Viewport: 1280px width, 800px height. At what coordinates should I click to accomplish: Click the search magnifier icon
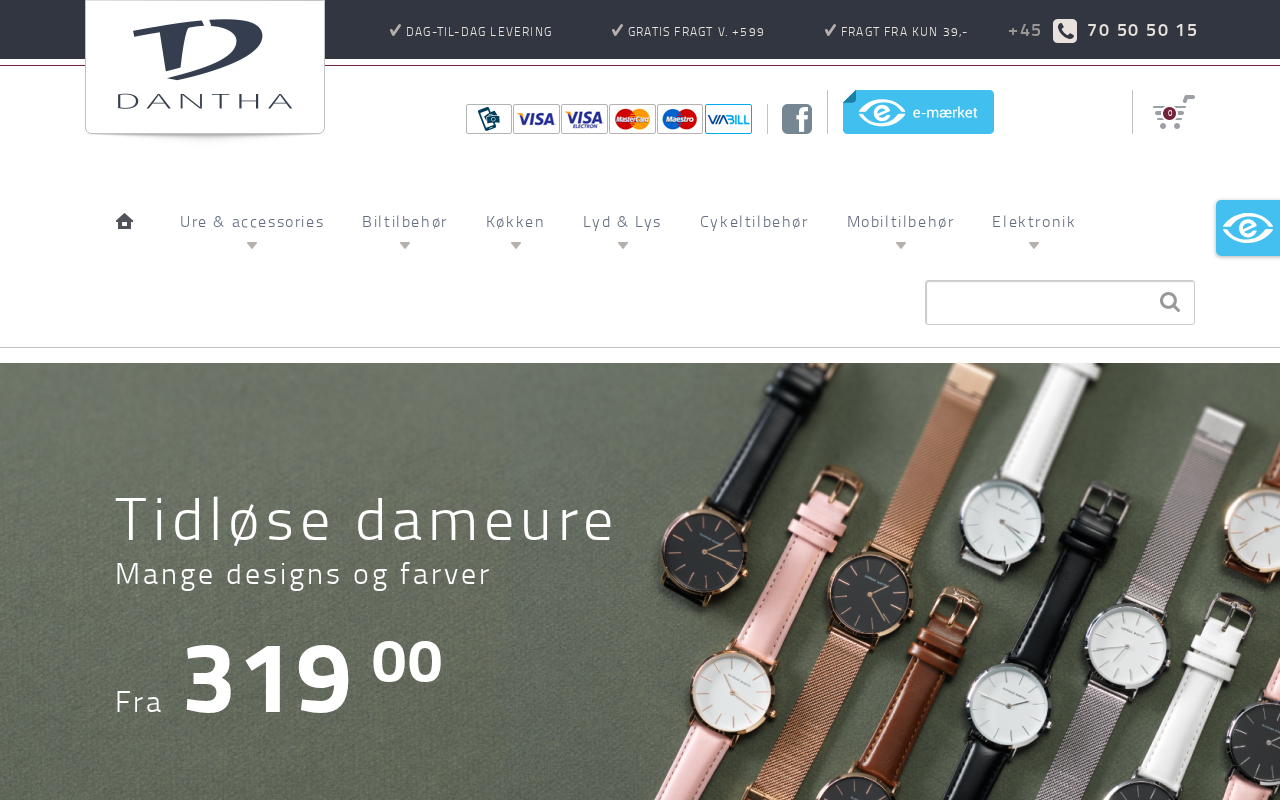click(x=1170, y=302)
